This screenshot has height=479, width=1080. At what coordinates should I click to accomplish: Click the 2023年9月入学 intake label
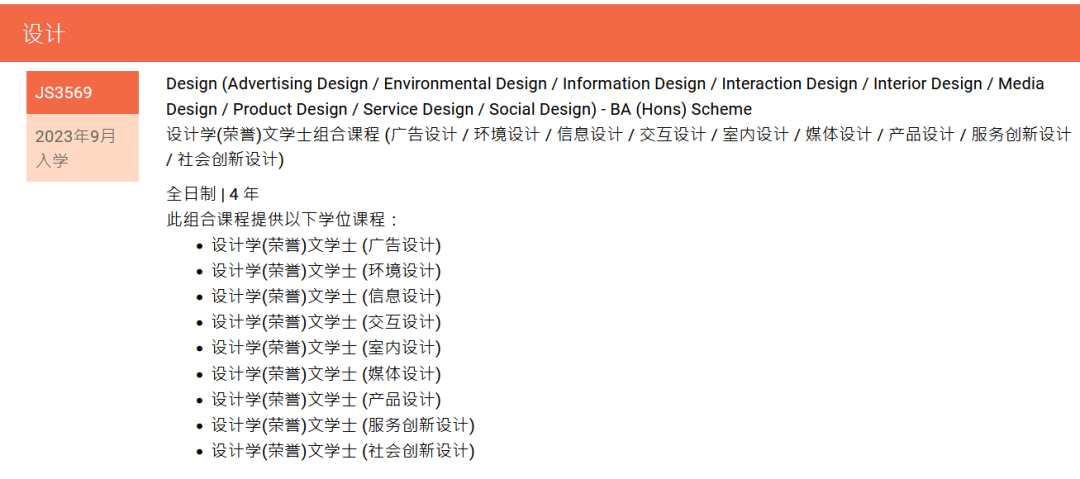(x=75, y=147)
